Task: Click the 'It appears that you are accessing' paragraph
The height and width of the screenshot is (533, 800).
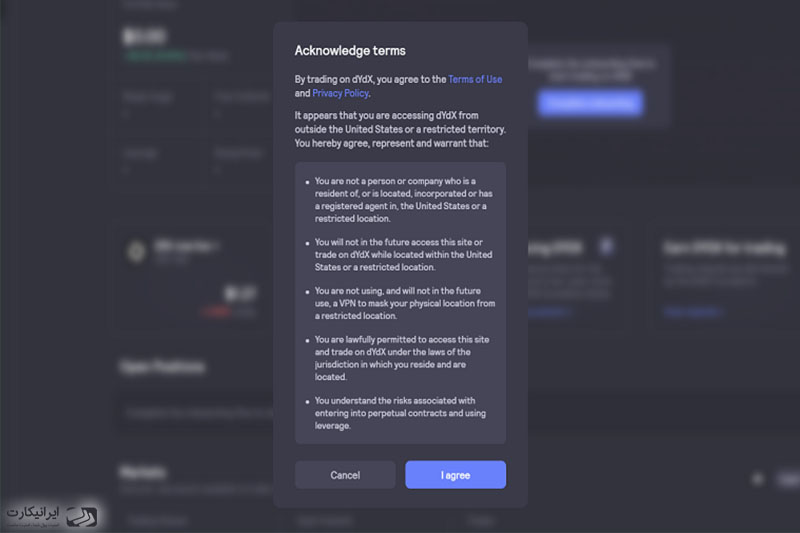Action: [400, 129]
